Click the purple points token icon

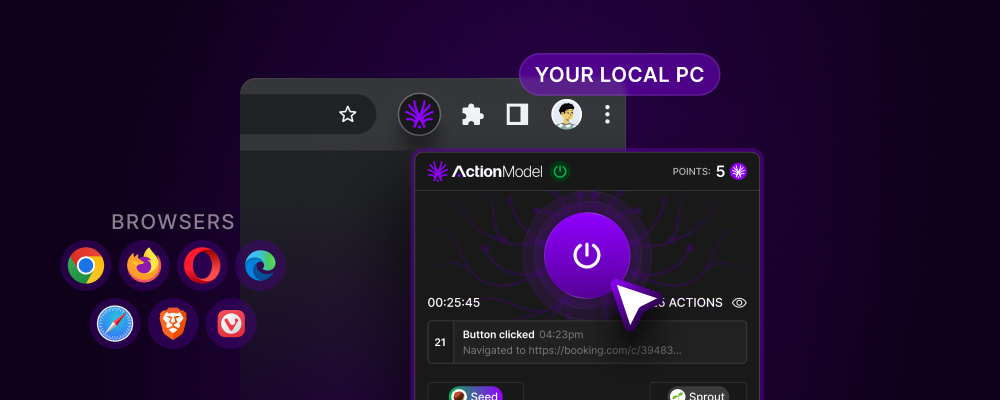739,172
